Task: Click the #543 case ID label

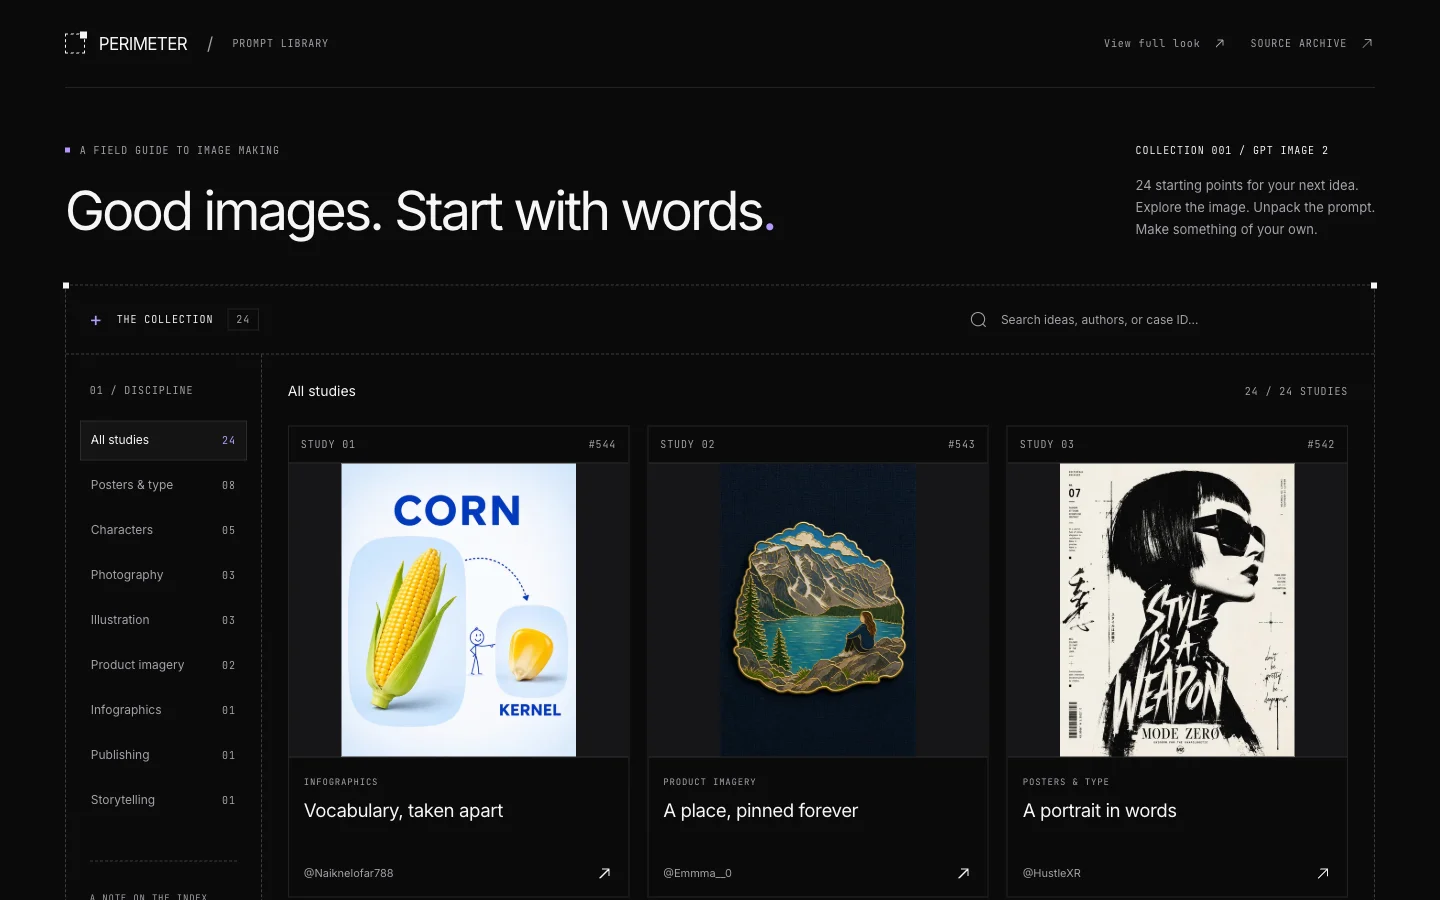Action: click(961, 444)
